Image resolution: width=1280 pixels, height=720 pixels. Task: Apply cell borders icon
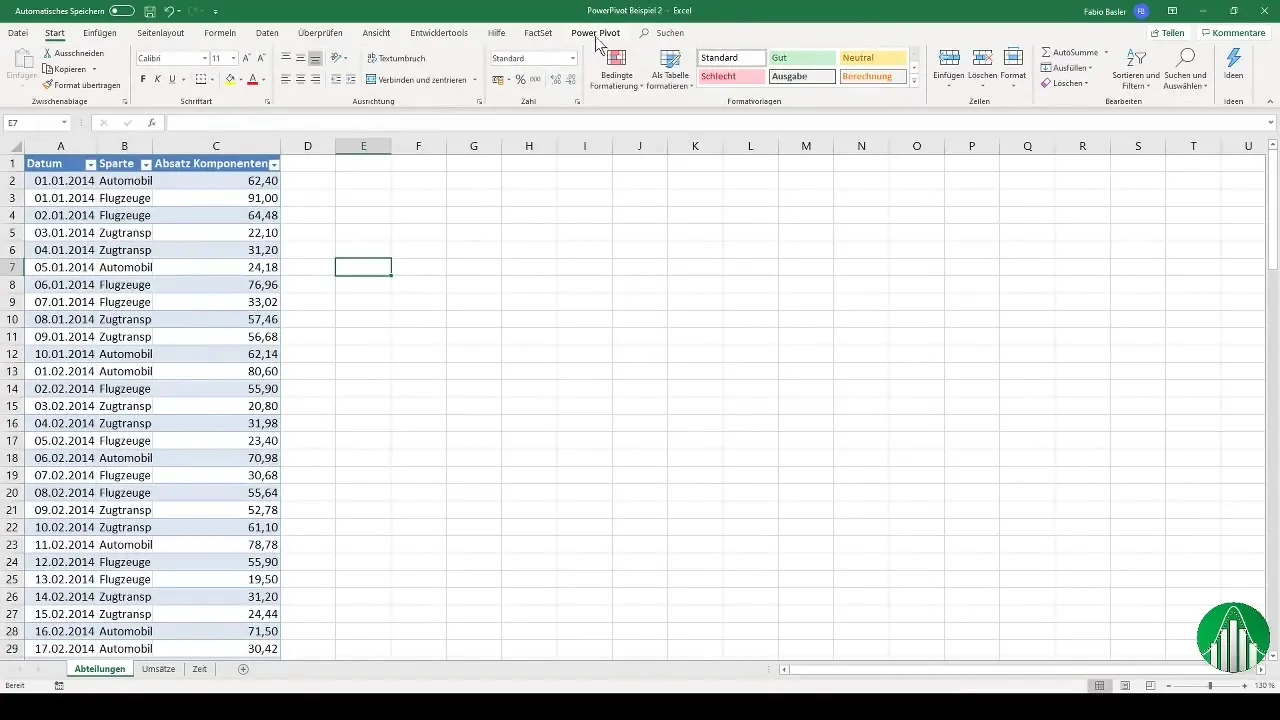coord(200,79)
